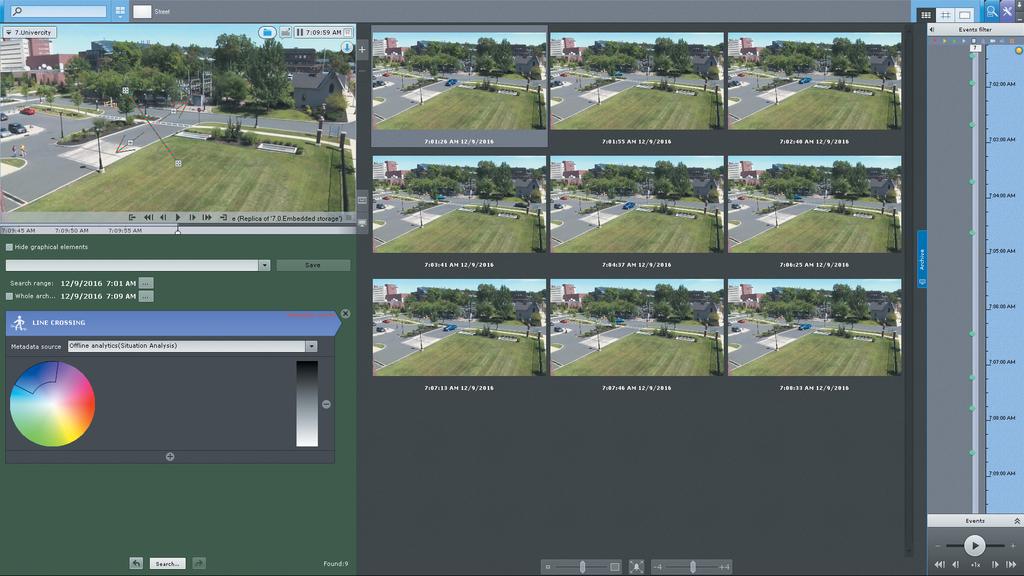Collapse the Events filter panel arrow

tap(932, 29)
